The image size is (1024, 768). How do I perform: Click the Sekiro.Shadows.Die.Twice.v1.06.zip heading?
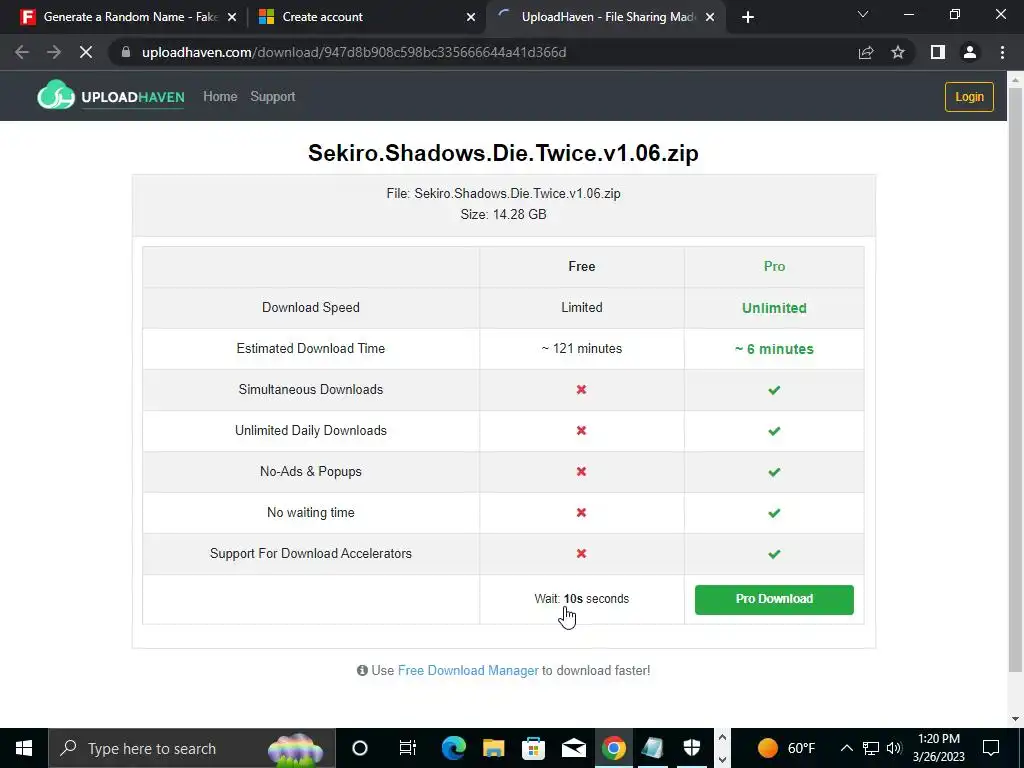tap(503, 153)
